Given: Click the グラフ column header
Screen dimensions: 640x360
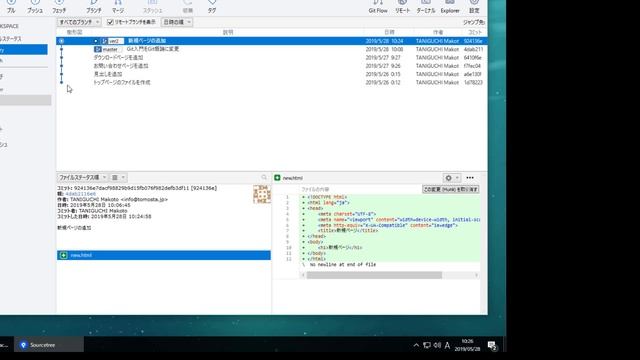Looking at the screenshot, I should (74, 32).
